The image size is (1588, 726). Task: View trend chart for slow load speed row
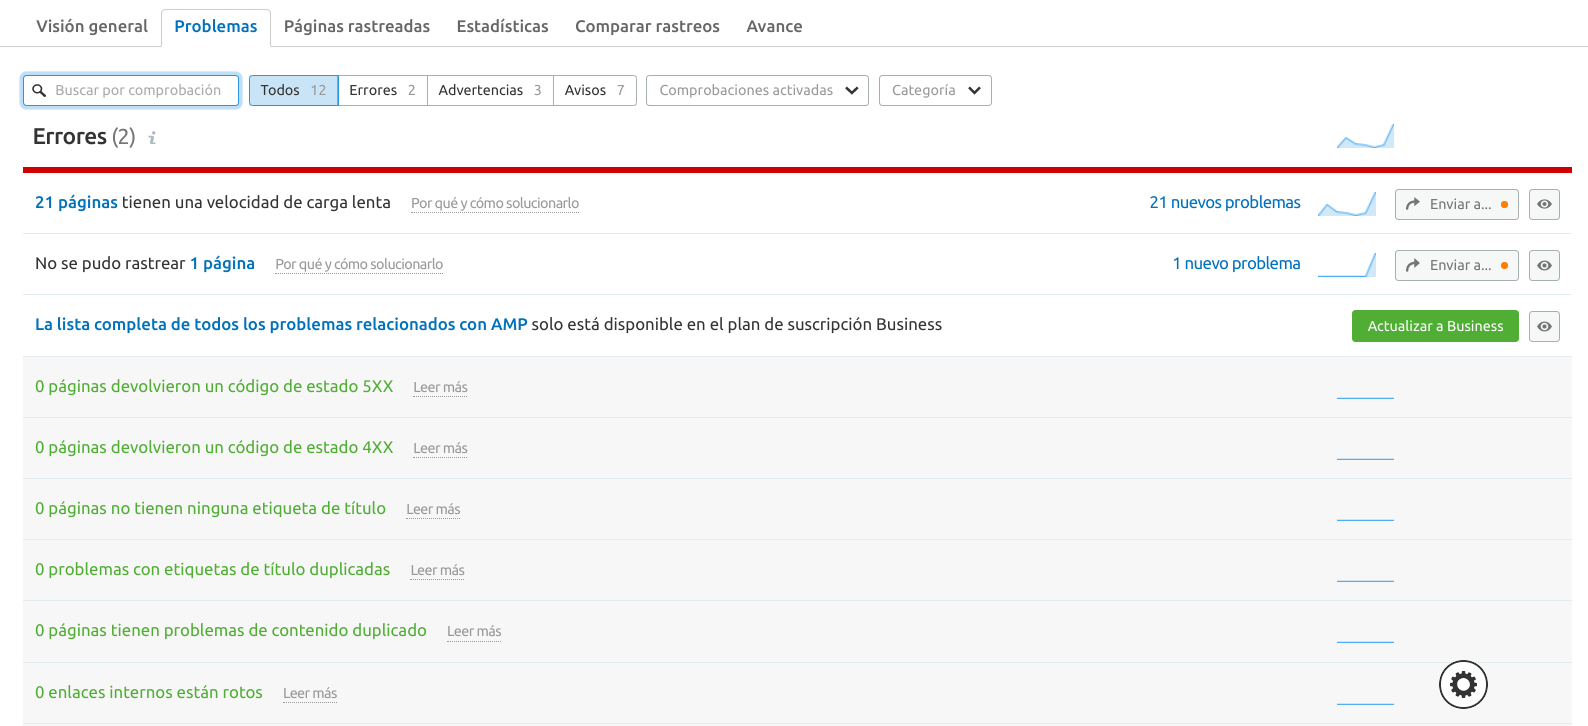1347,204
